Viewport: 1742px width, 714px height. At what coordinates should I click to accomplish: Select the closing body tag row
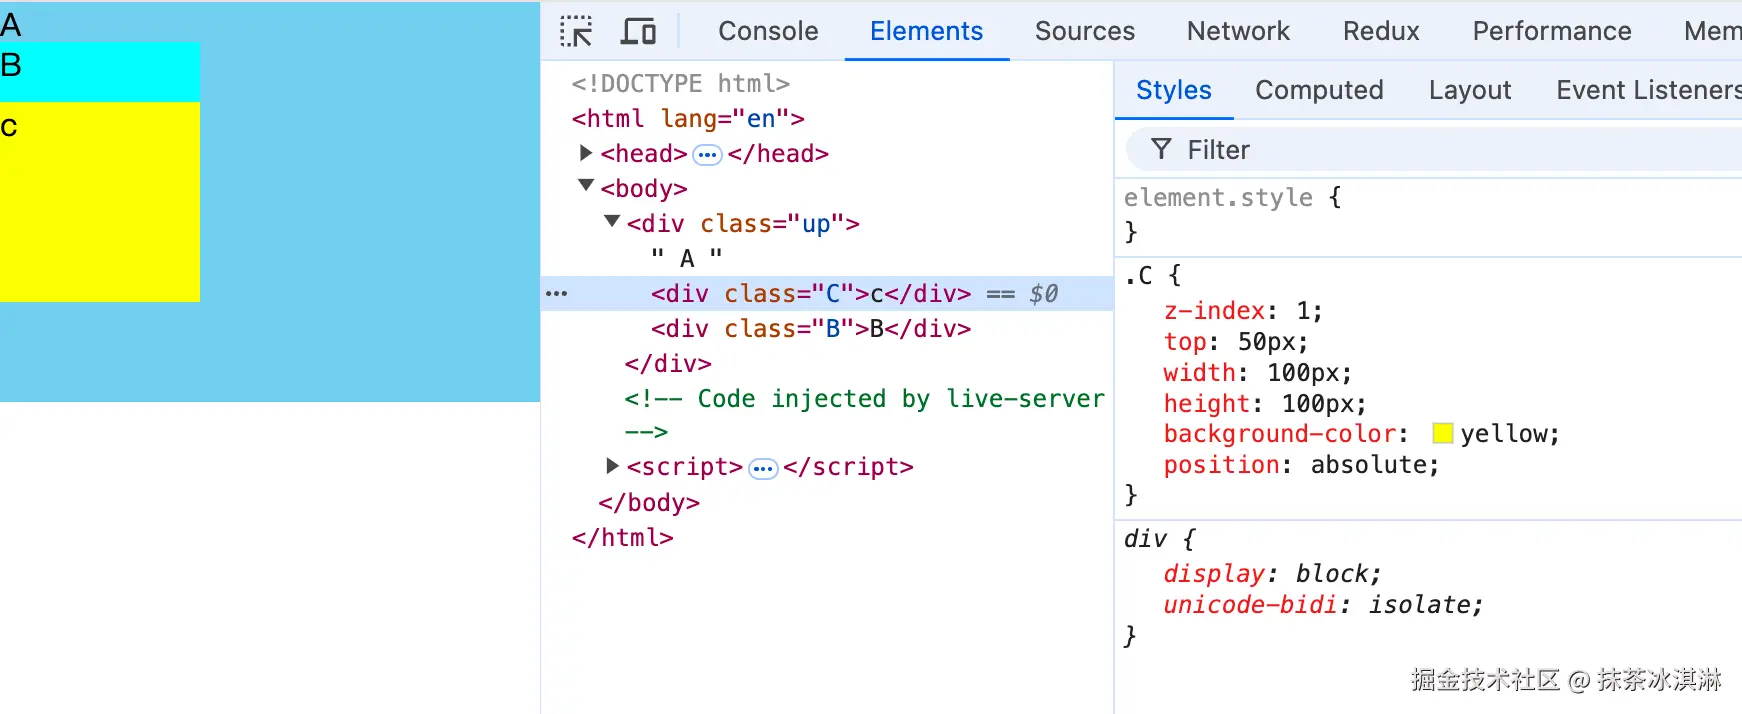pyautogui.click(x=649, y=502)
